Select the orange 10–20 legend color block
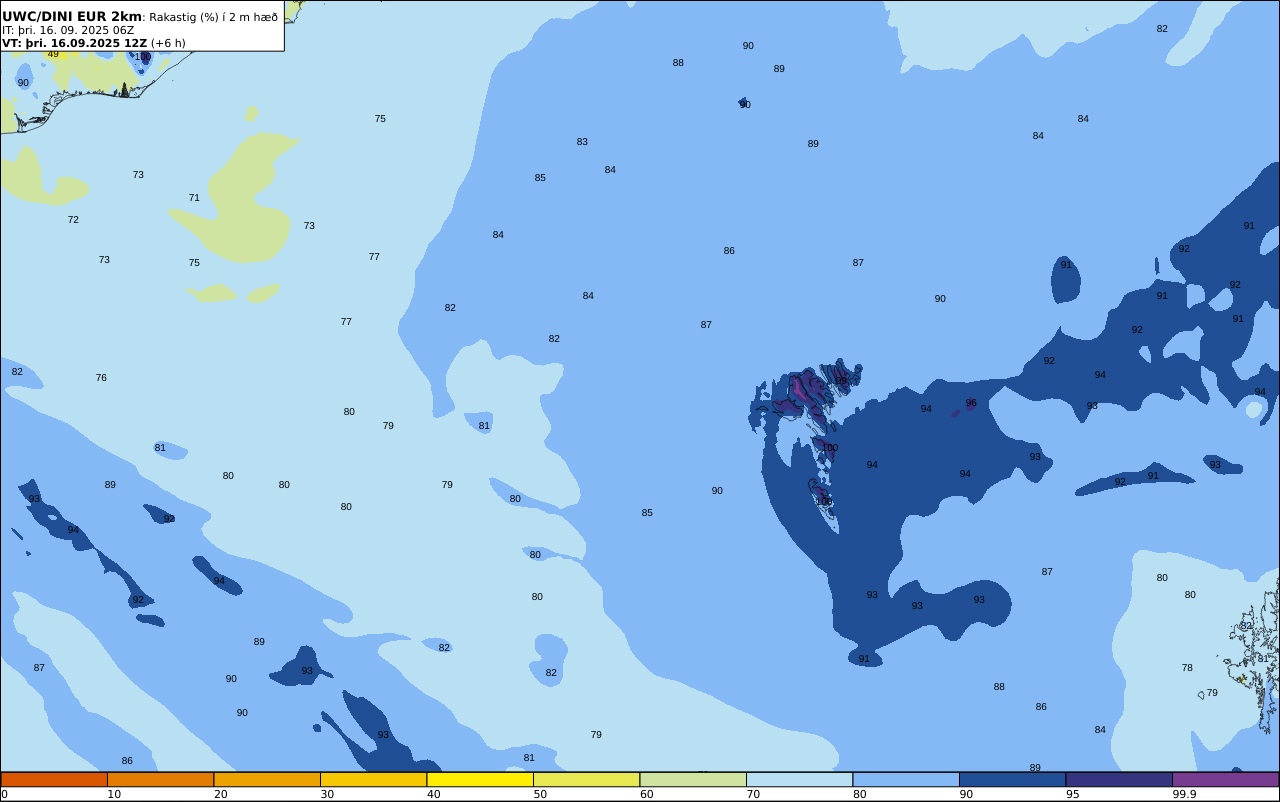Screen dimensions: 1280x802 click(x=160, y=779)
